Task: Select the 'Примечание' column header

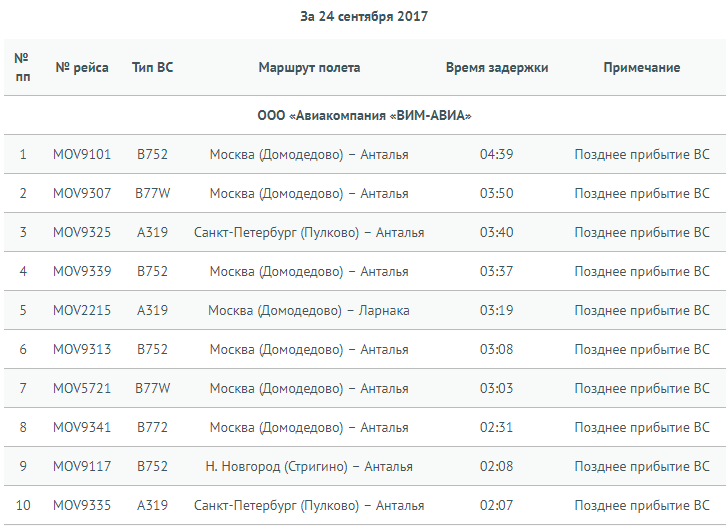Action: coord(642,68)
